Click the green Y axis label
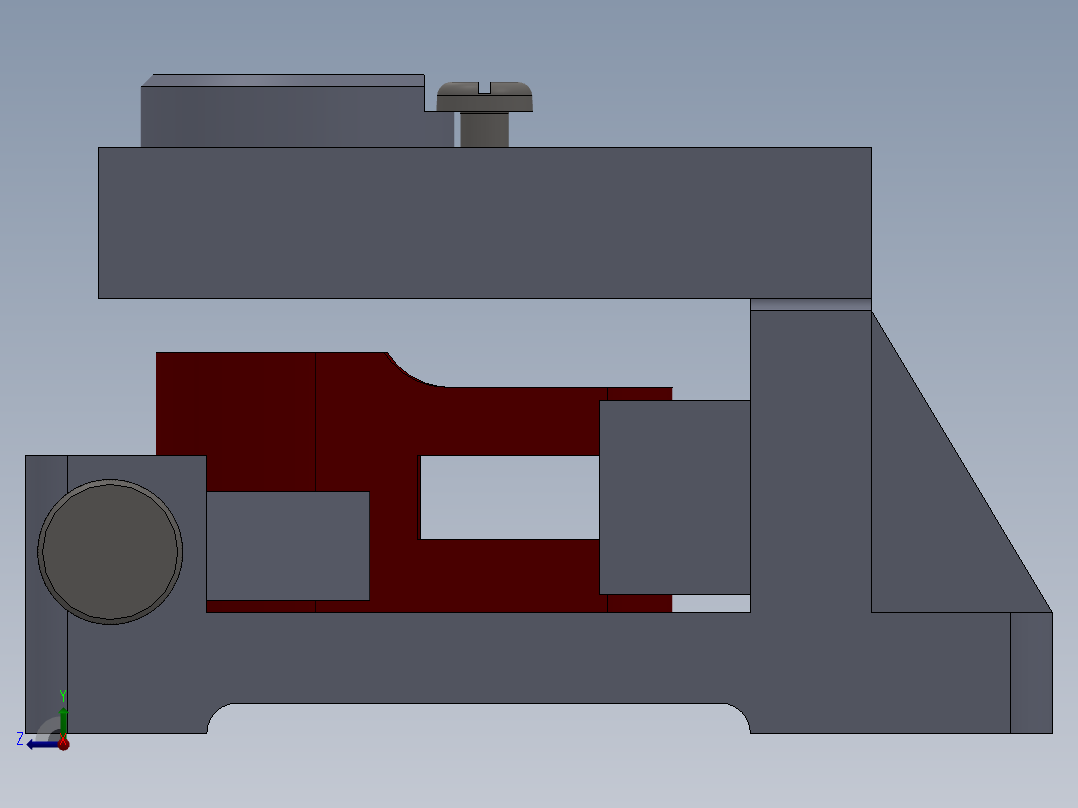 click(x=63, y=694)
